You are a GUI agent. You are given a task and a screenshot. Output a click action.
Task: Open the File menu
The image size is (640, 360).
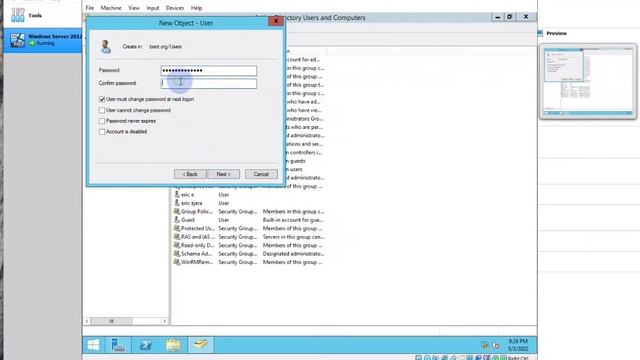(89, 8)
